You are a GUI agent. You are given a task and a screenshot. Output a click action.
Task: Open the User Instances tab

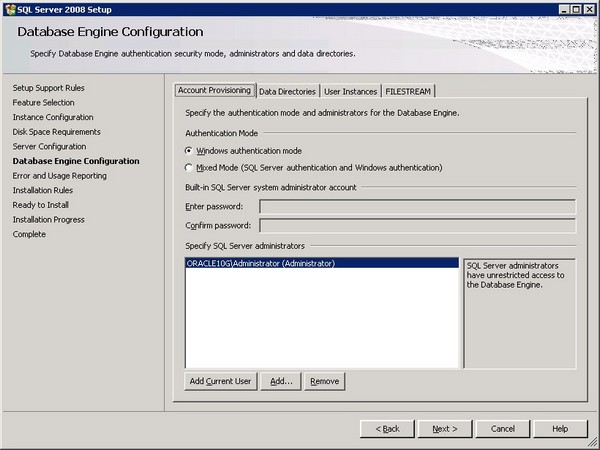click(x=351, y=91)
